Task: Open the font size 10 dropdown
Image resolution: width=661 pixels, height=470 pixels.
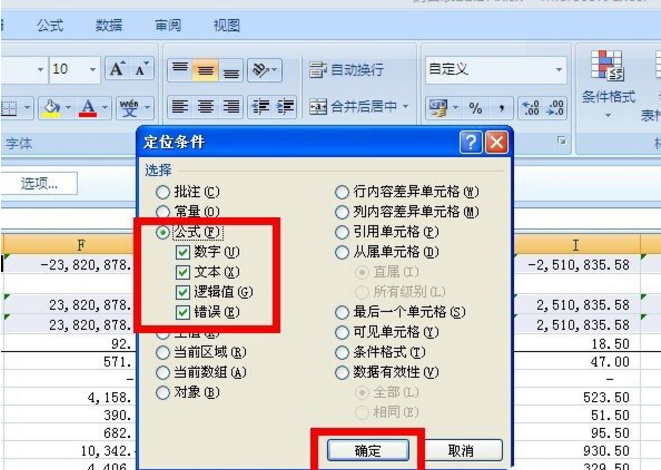Action: [x=92, y=69]
